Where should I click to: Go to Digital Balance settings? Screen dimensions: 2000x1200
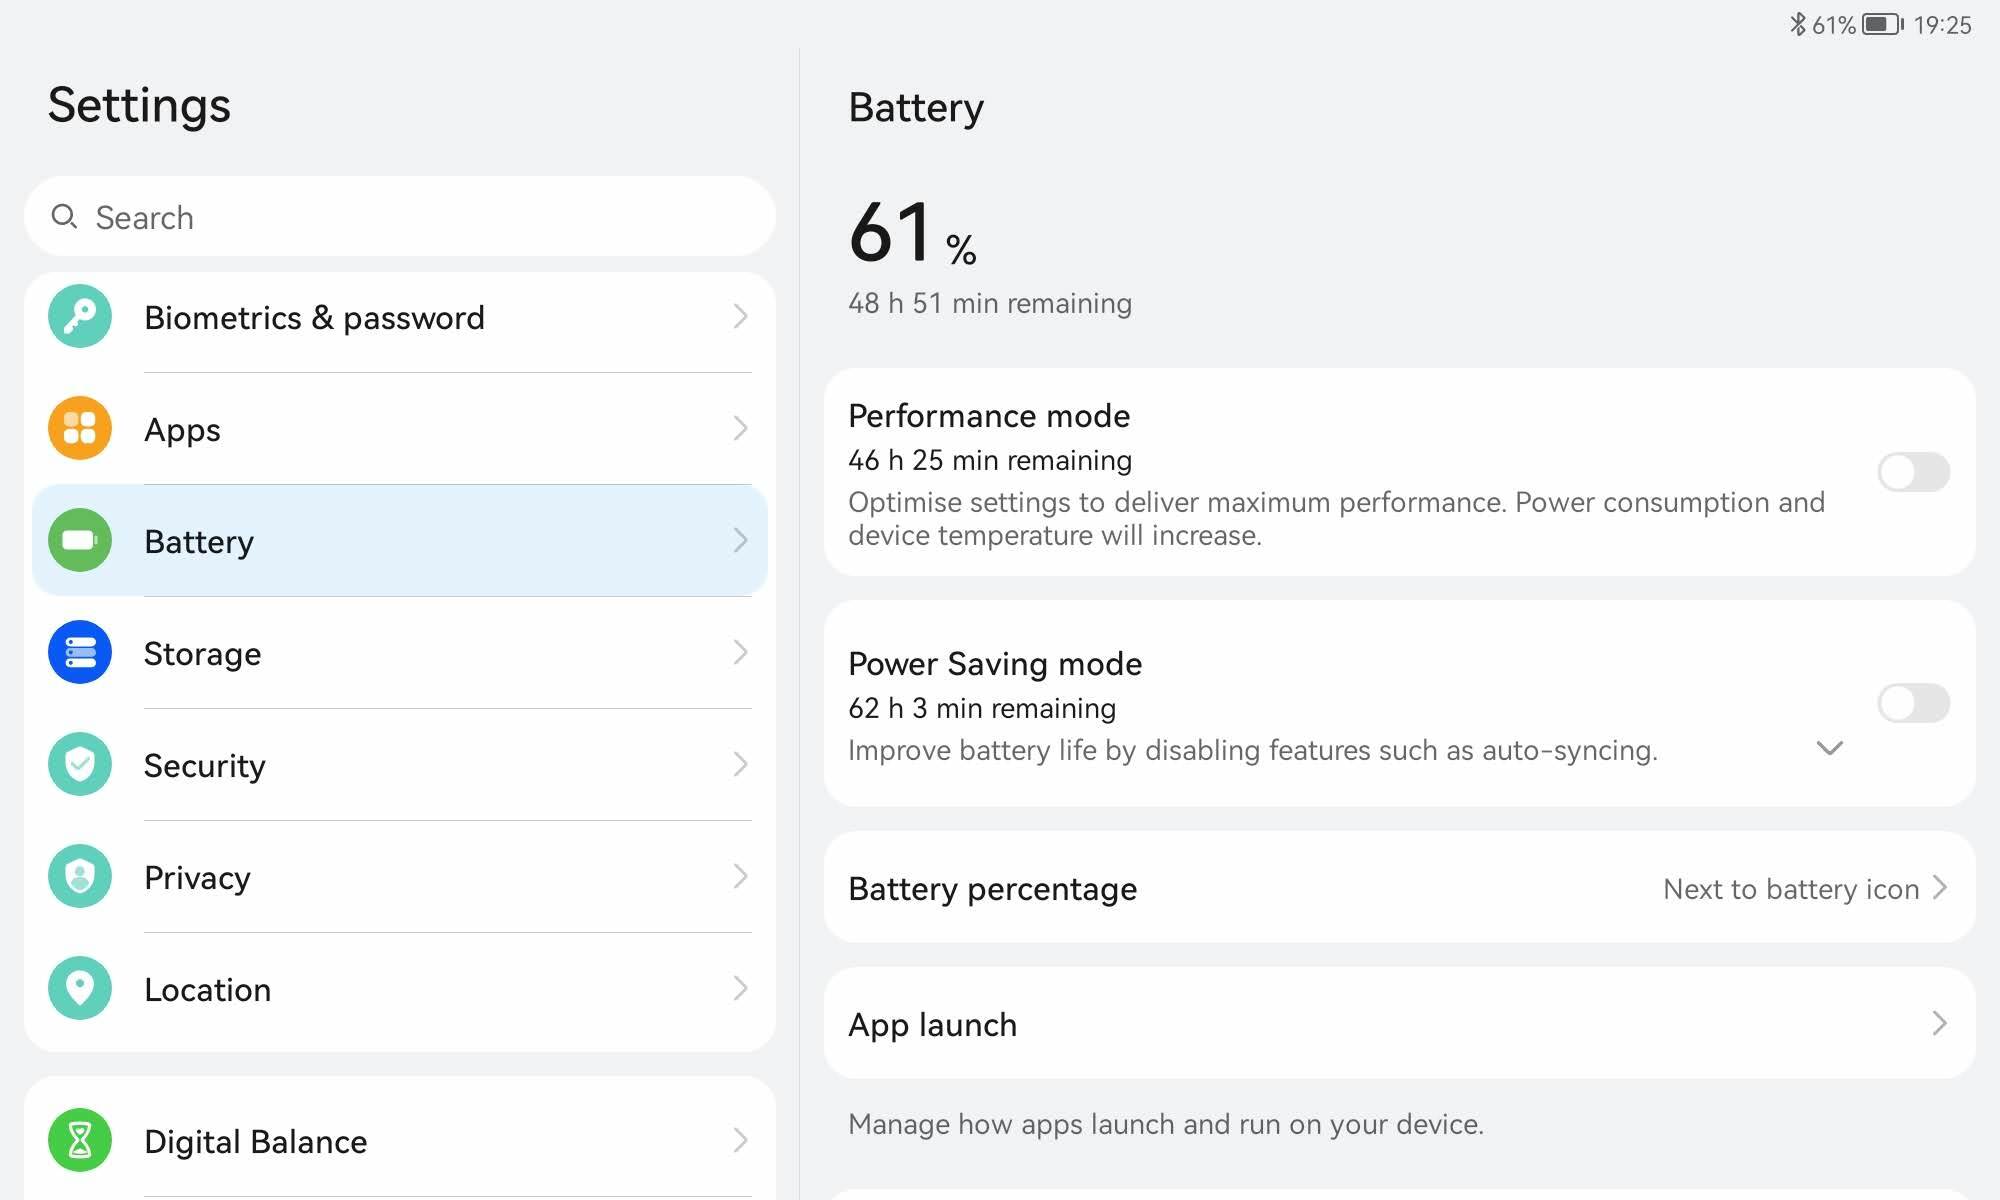click(400, 1141)
